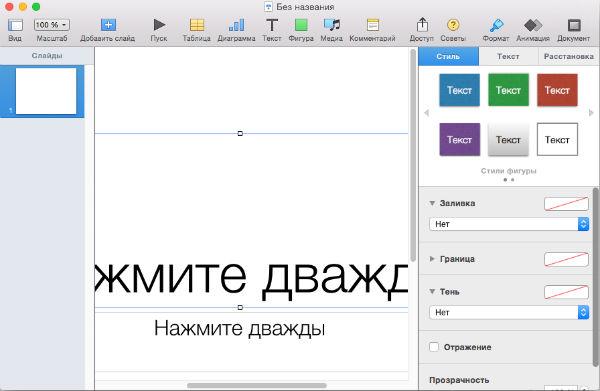
Task: Add a comment with Комментарий icon
Action: [372, 25]
